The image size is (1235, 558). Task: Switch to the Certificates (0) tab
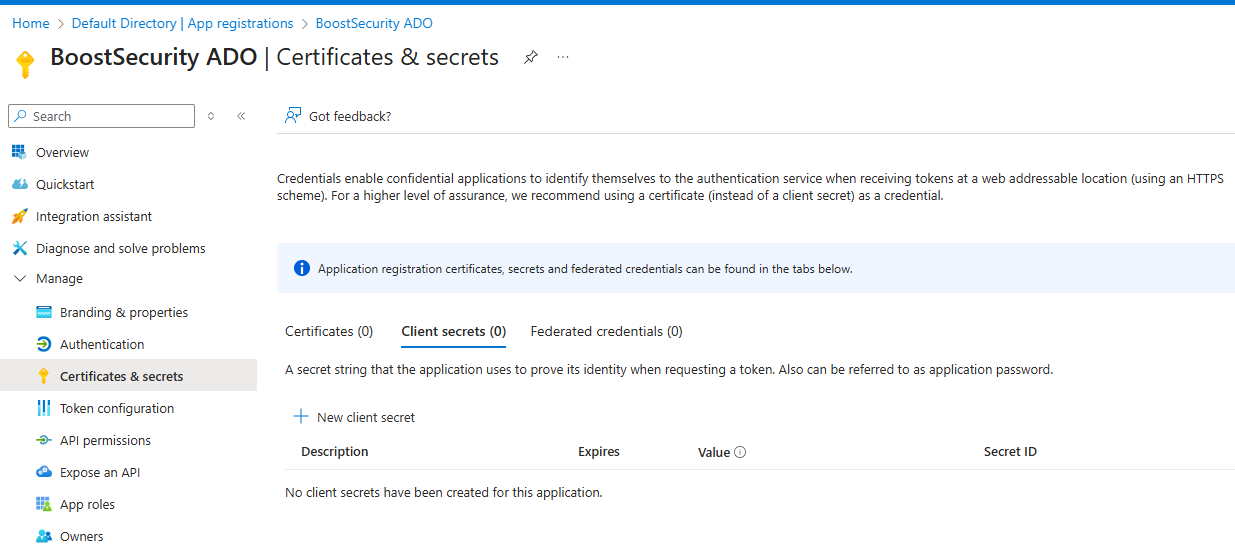[x=329, y=331]
